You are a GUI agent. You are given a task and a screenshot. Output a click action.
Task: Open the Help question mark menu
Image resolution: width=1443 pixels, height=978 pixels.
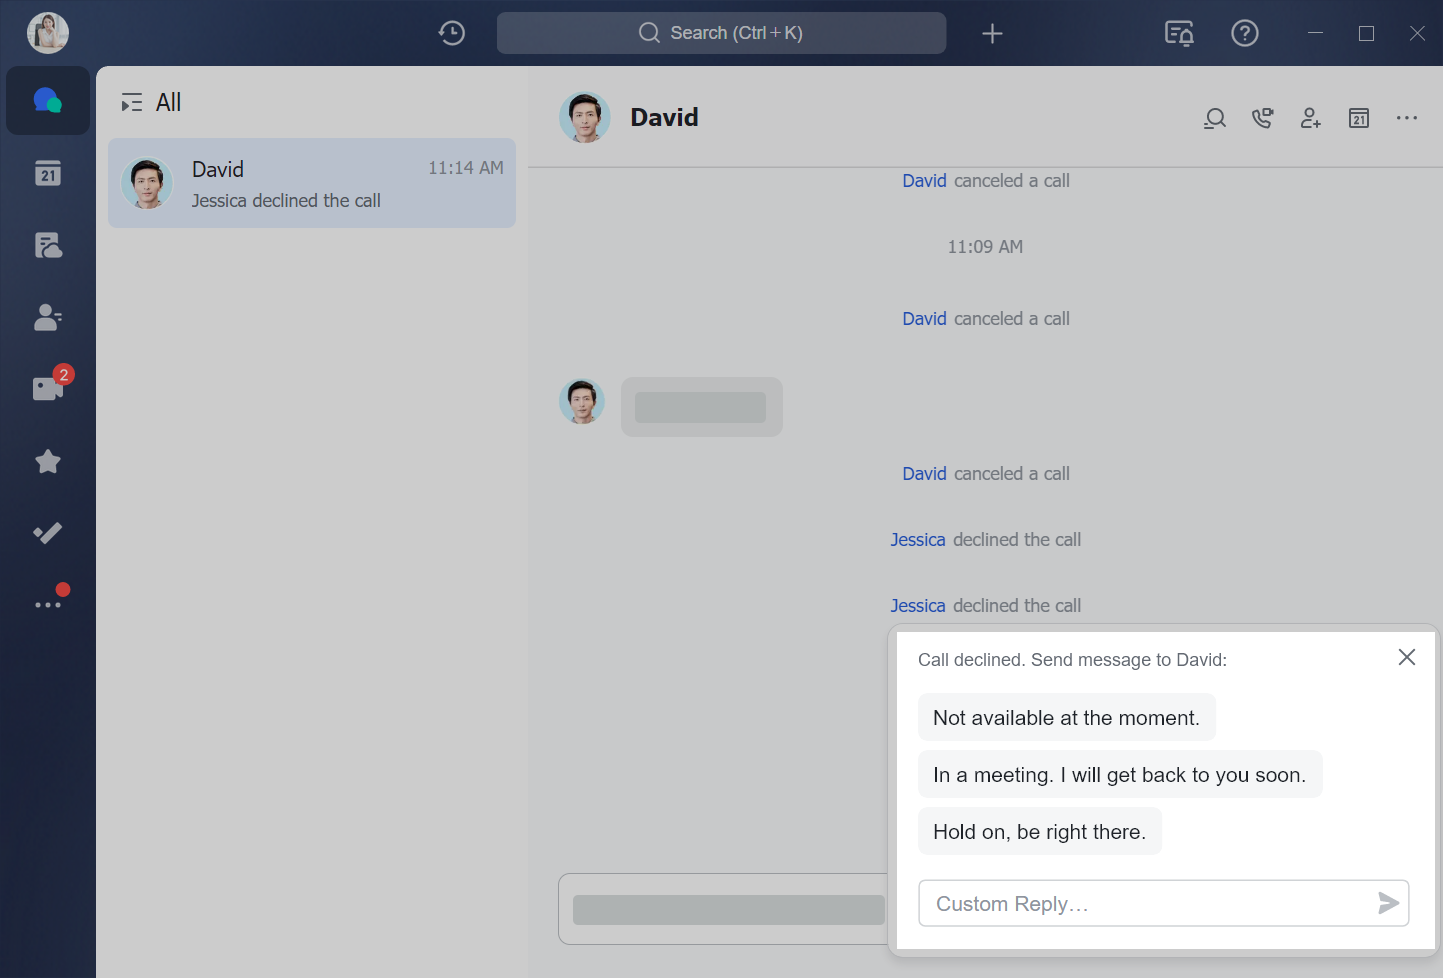(1244, 32)
